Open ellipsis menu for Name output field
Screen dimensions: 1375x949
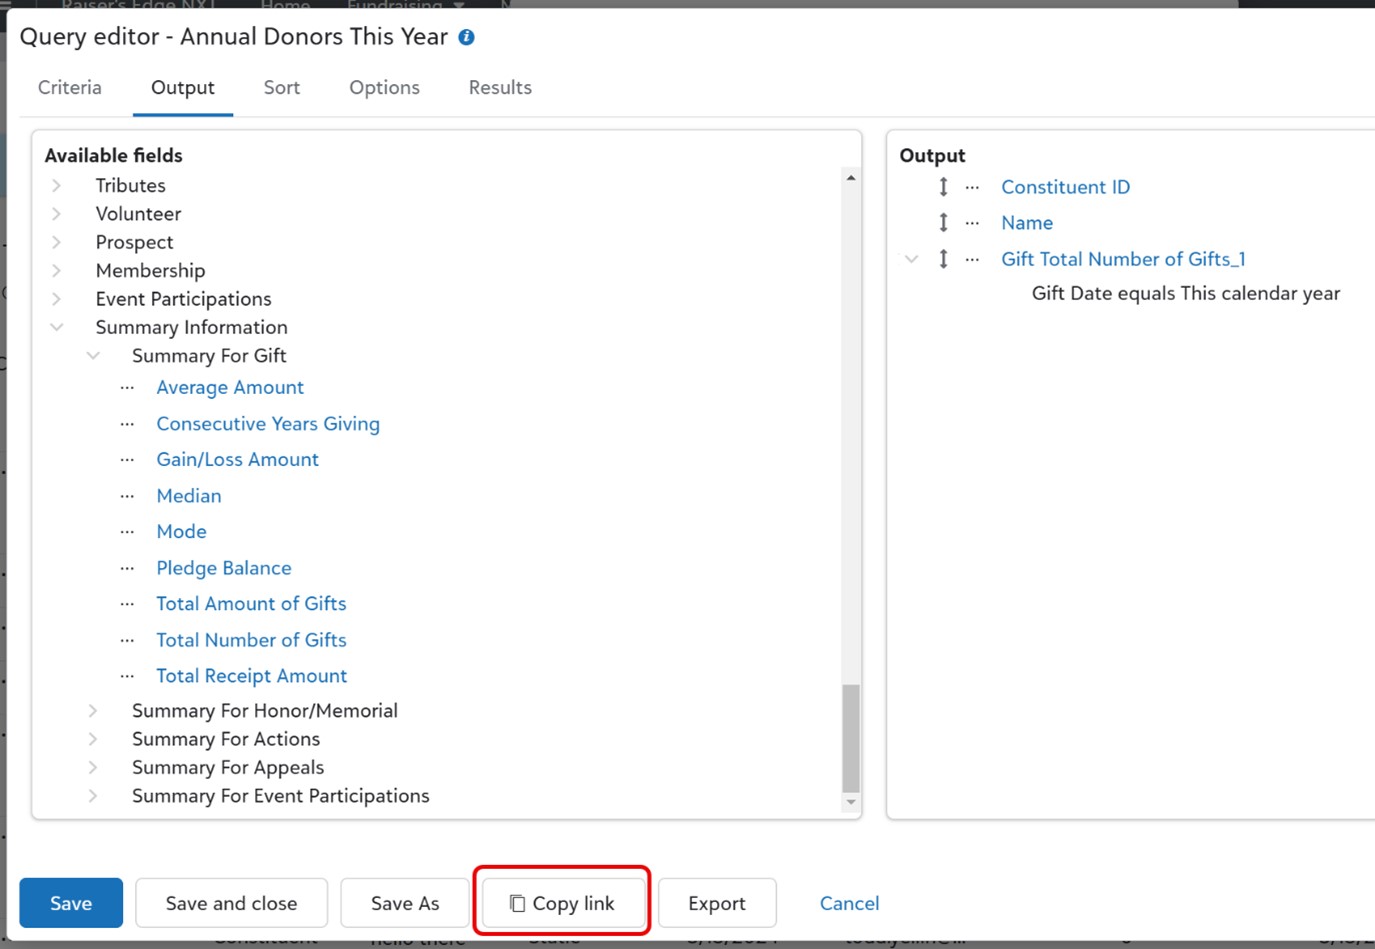[972, 223]
